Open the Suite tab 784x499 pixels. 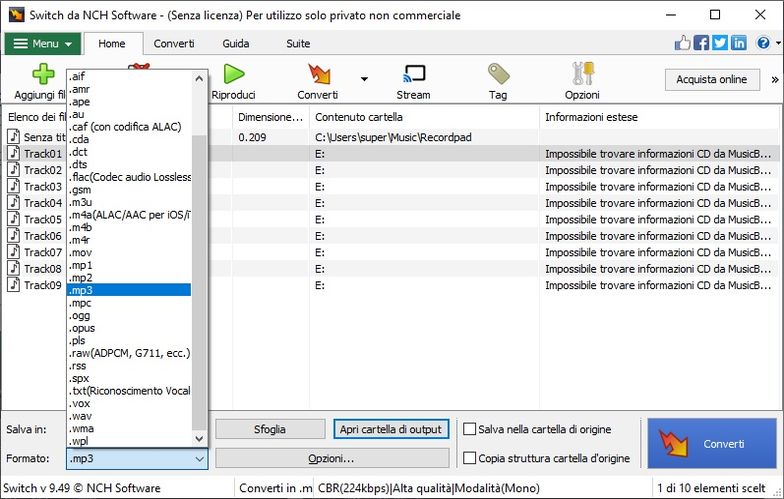pos(298,44)
